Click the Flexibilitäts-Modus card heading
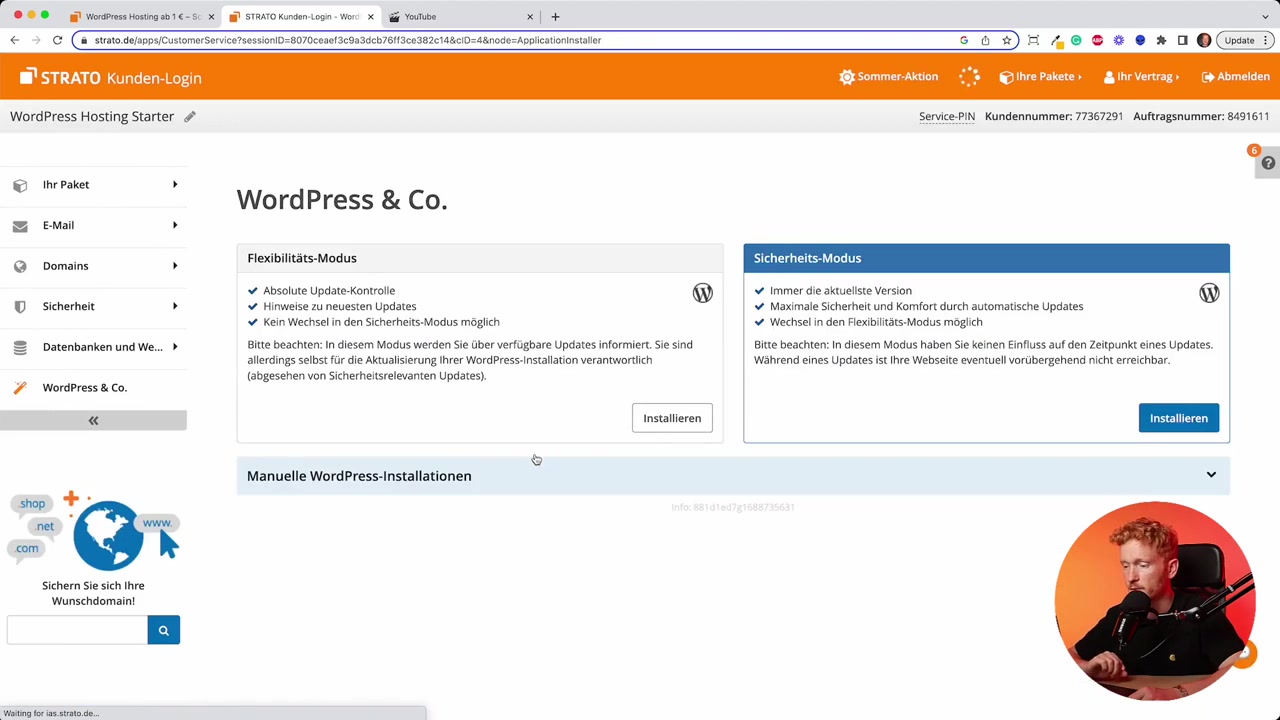1280x720 pixels. click(x=302, y=258)
